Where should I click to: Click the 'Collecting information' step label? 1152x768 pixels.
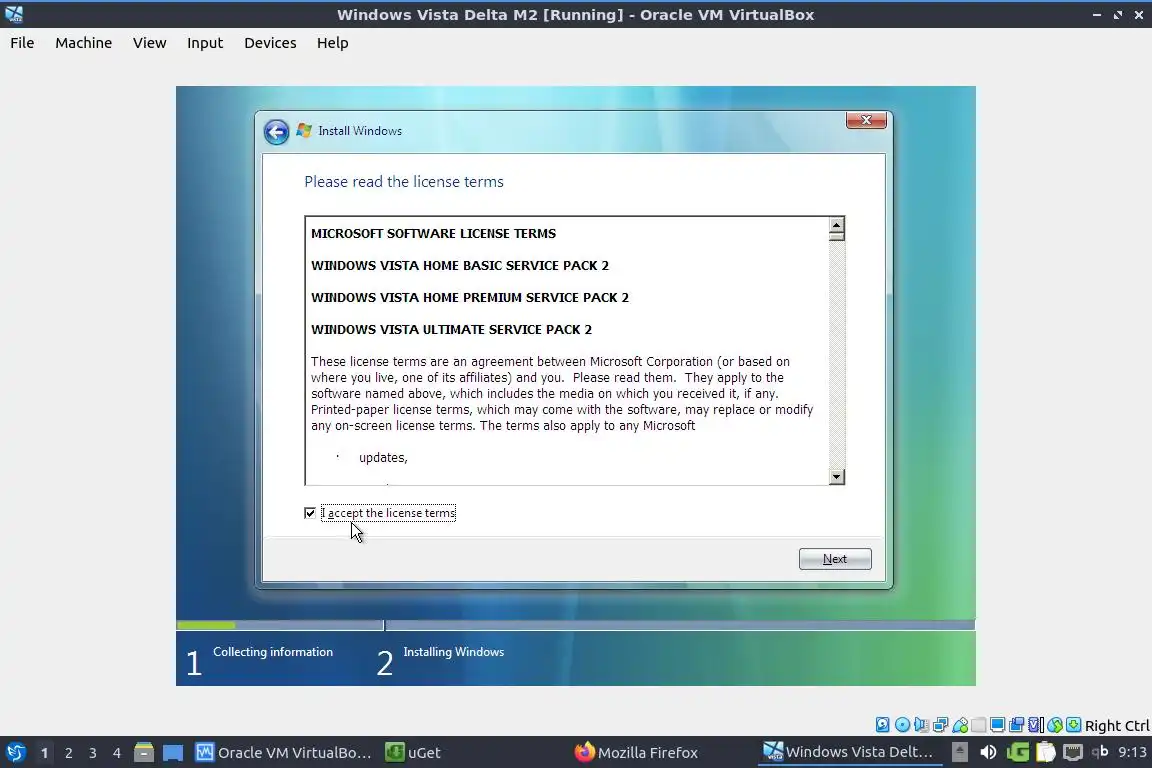click(x=273, y=652)
